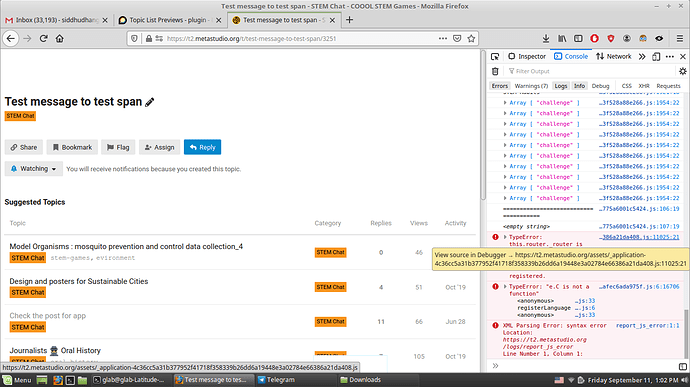
Task: Save page to Pocket icon
Action: 457,39
